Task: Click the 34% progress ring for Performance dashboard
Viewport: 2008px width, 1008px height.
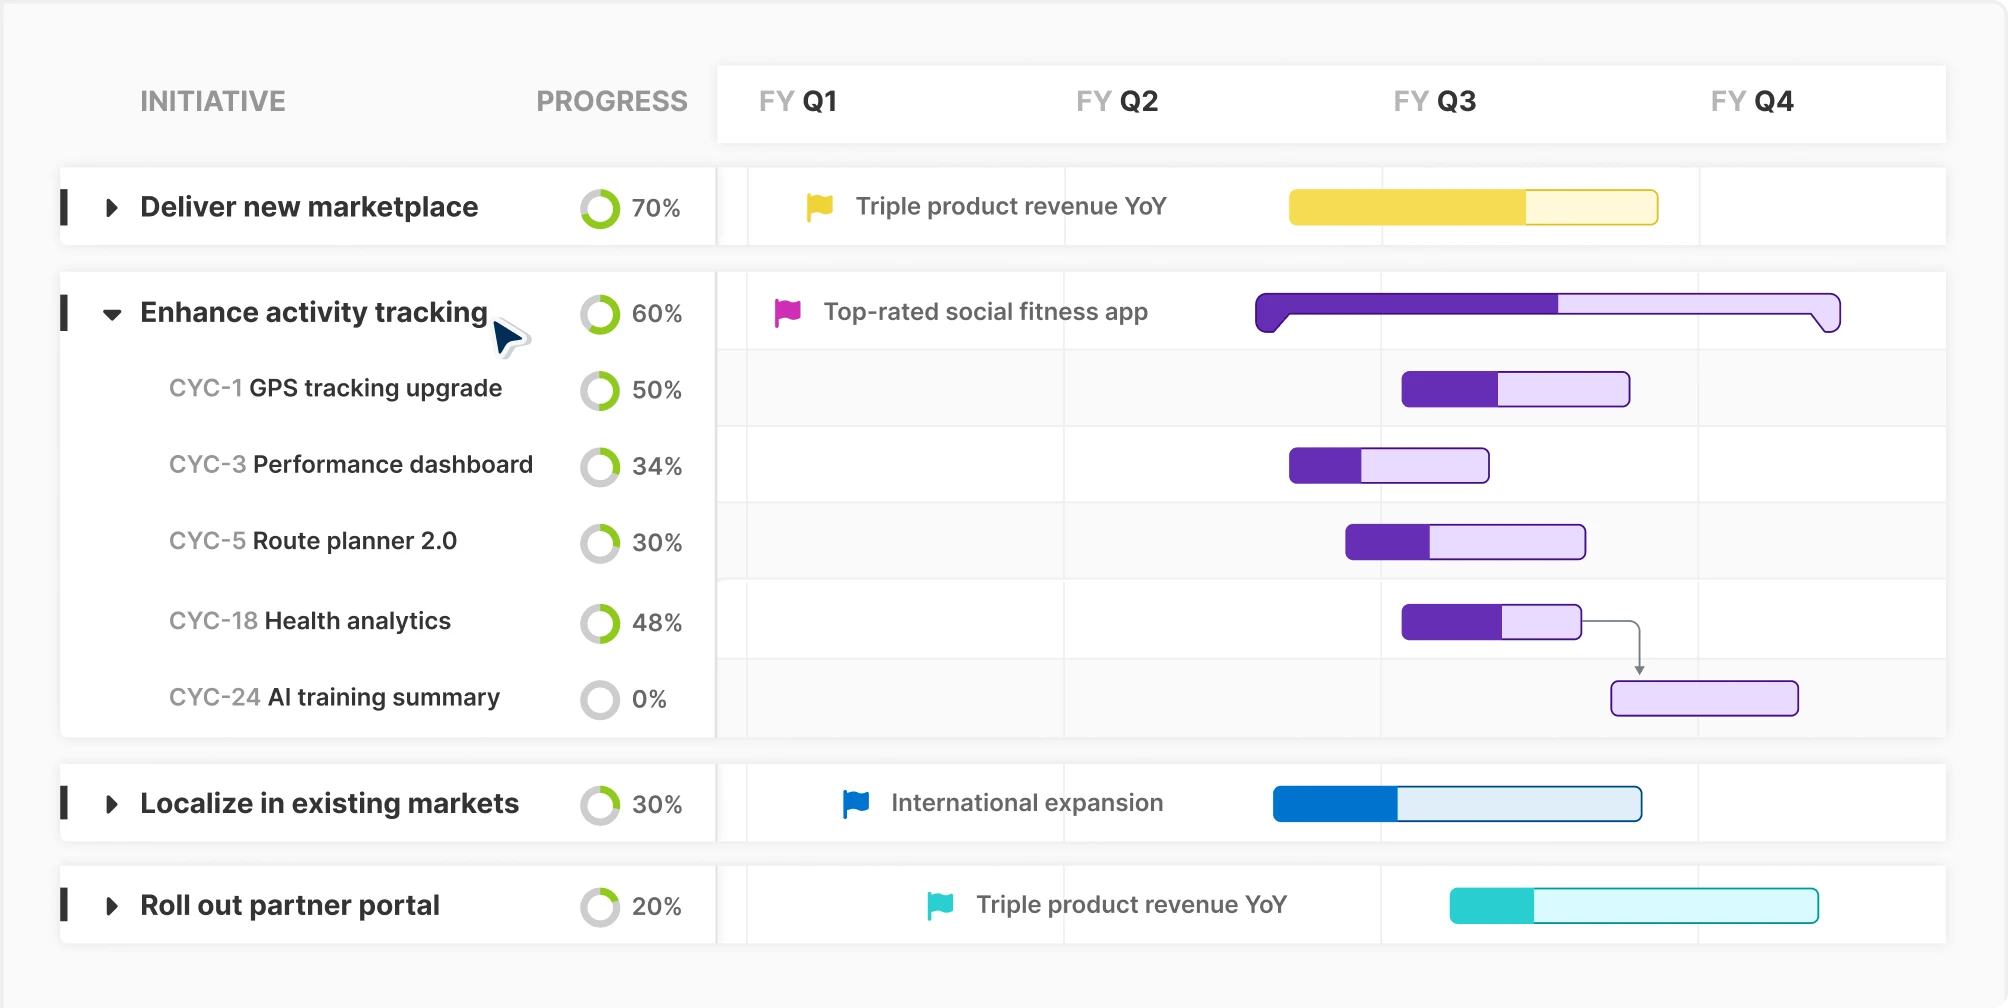Action: pos(599,466)
